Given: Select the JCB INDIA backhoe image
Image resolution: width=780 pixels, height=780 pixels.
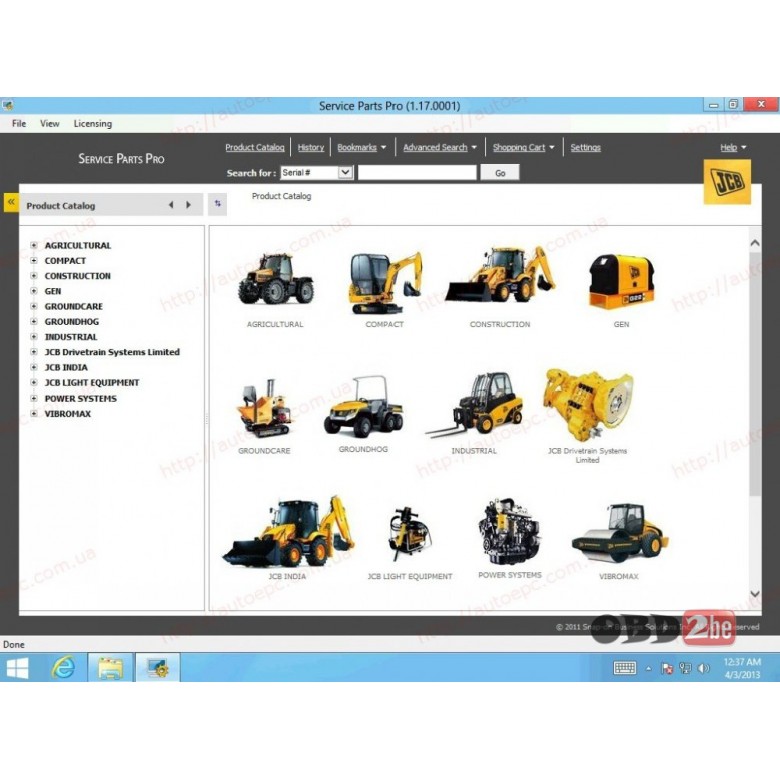Looking at the screenshot, I should coord(288,531).
